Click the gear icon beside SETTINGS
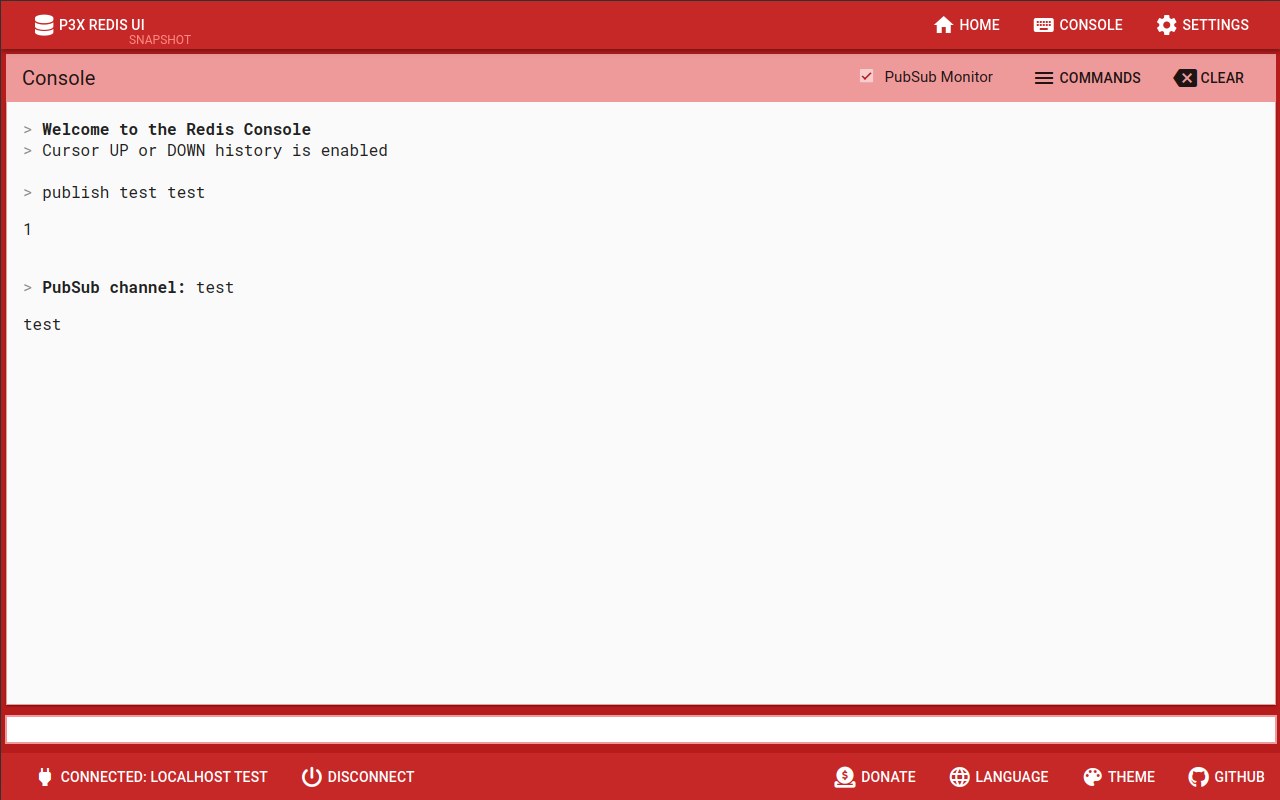This screenshot has width=1280, height=800. [x=1166, y=25]
